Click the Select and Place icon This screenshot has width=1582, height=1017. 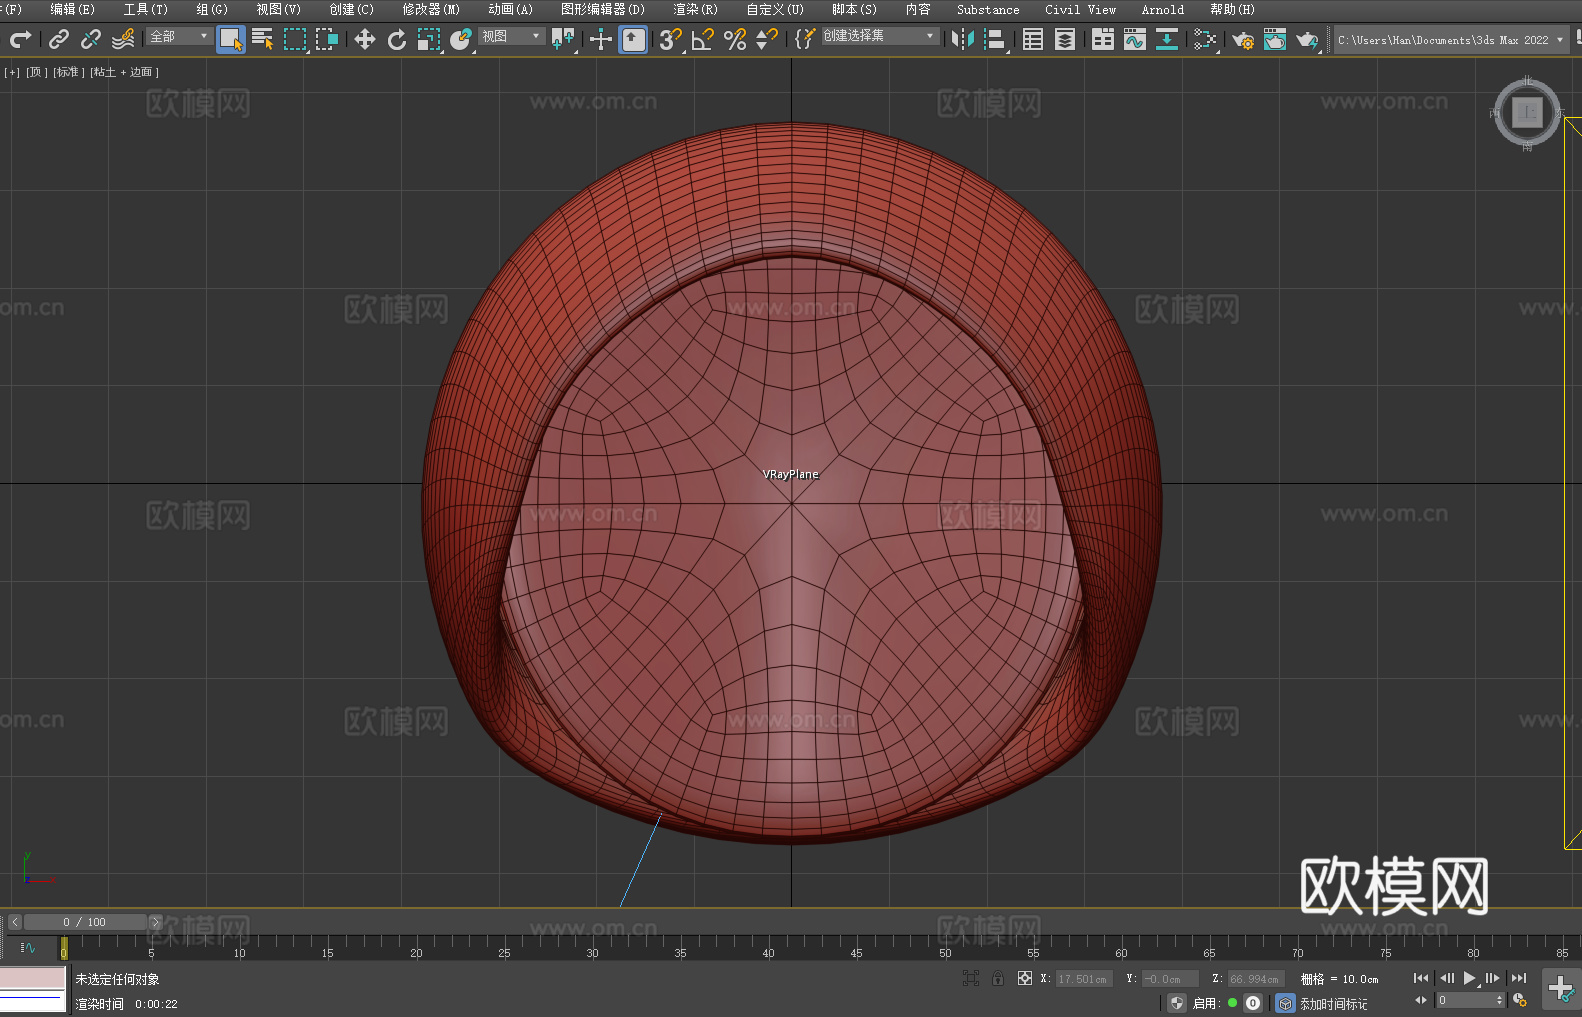tap(461, 39)
